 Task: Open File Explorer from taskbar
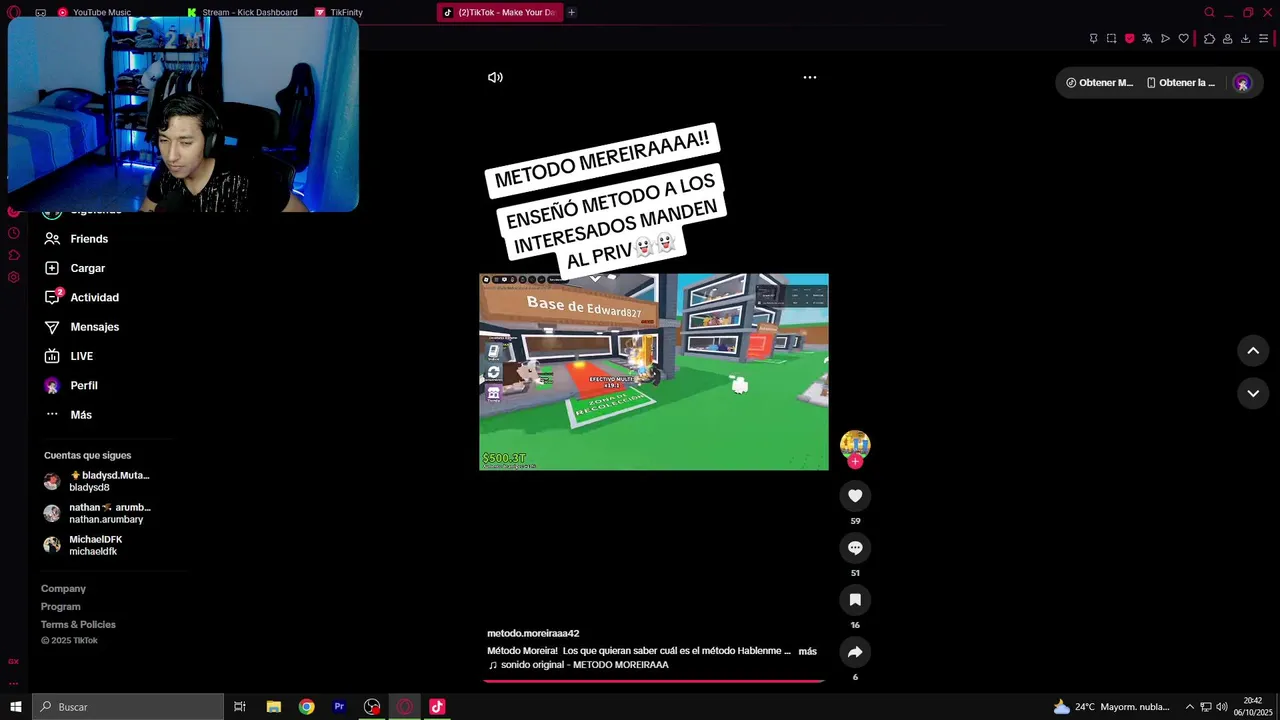(x=273, y=707)
